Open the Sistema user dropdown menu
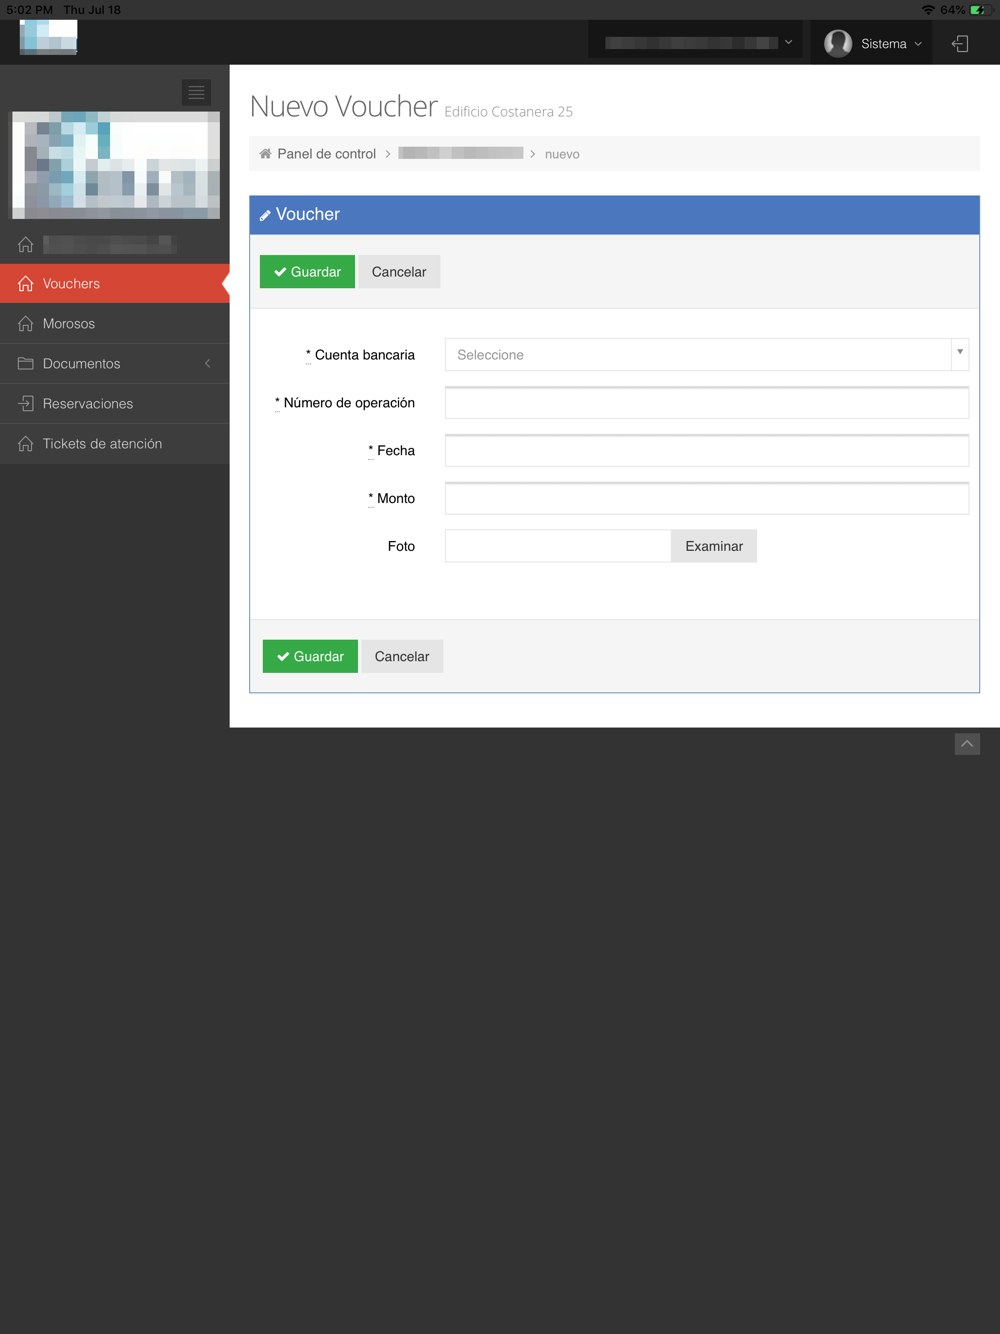The width and height of the screenshot is (1000, 1334). pos(872,43)
